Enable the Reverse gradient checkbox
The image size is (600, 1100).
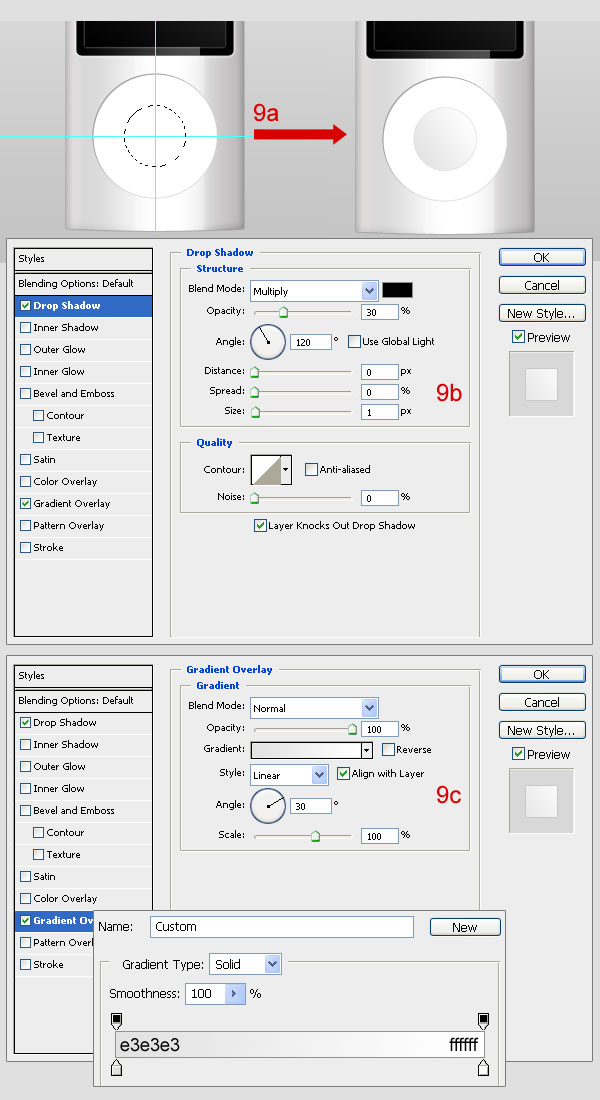pyautogui.click(x=388, y=750)
